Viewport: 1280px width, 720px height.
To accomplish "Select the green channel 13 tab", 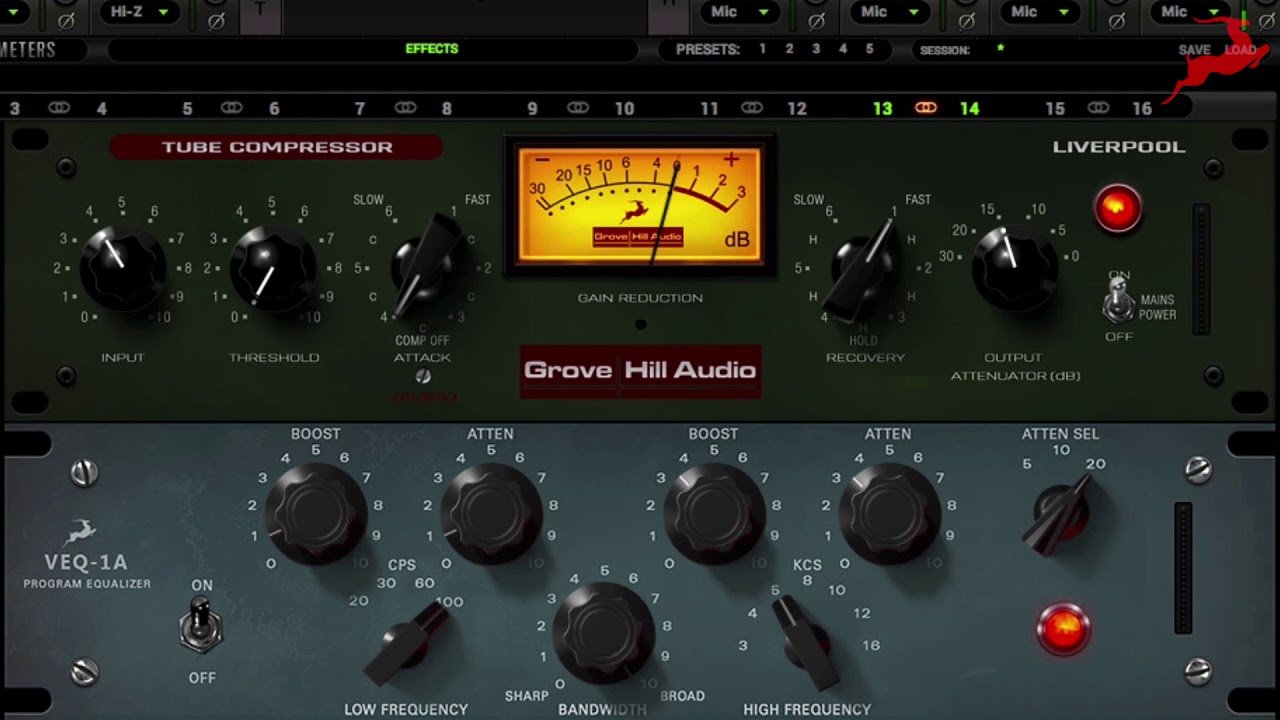I will click(882, 108).
